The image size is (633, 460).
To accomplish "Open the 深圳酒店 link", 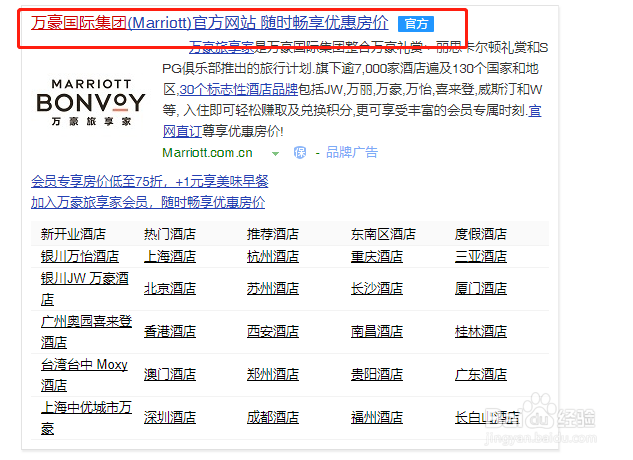I will tap(170, 418).
